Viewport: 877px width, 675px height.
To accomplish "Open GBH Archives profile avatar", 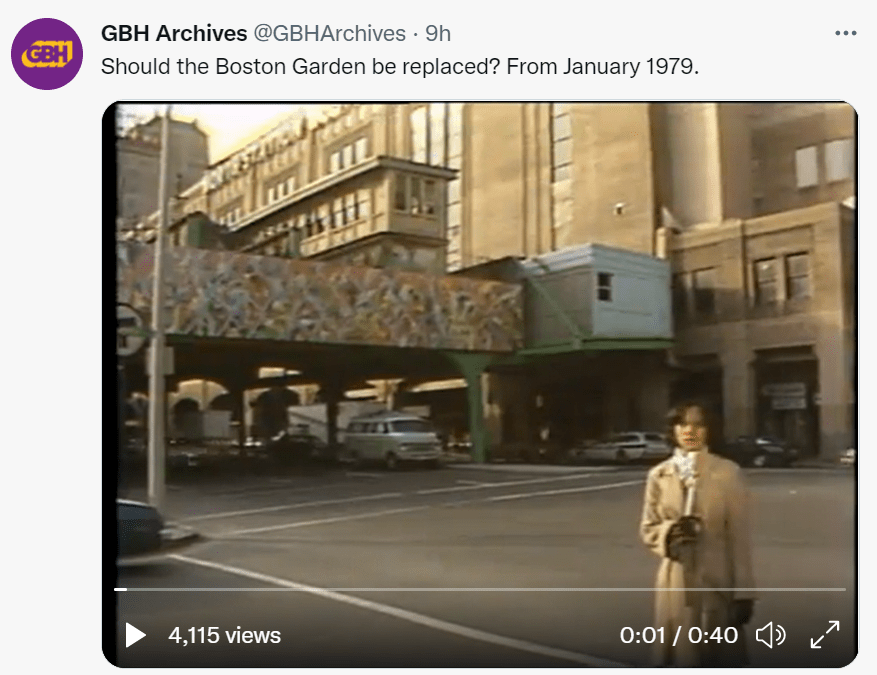I will coord(47,54).
